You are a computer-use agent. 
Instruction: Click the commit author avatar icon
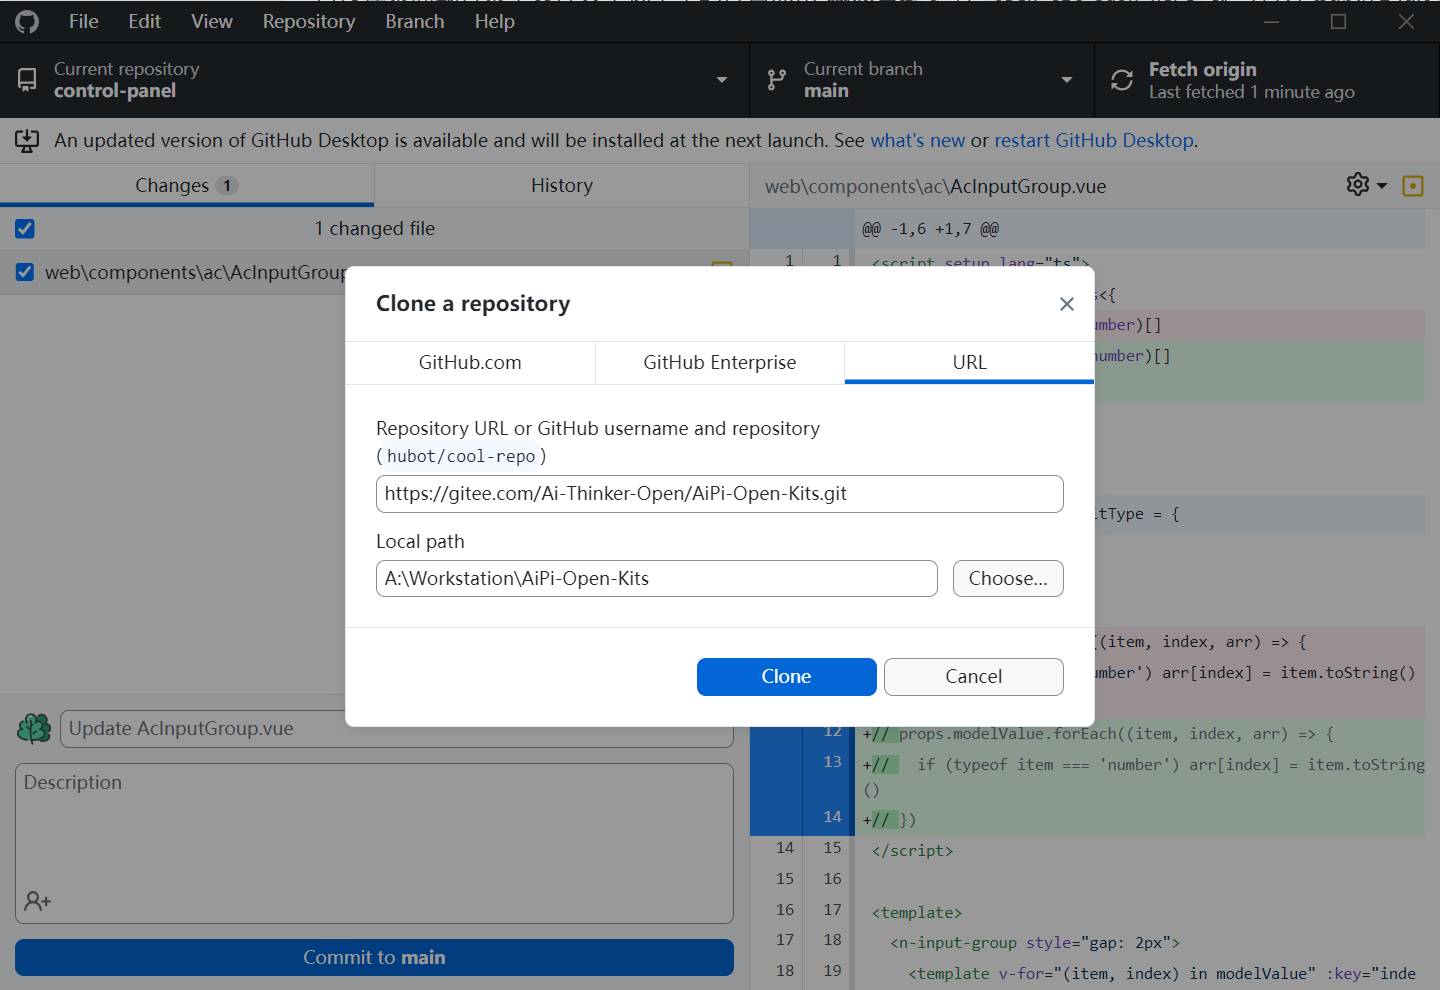click(x=34, y=728)
